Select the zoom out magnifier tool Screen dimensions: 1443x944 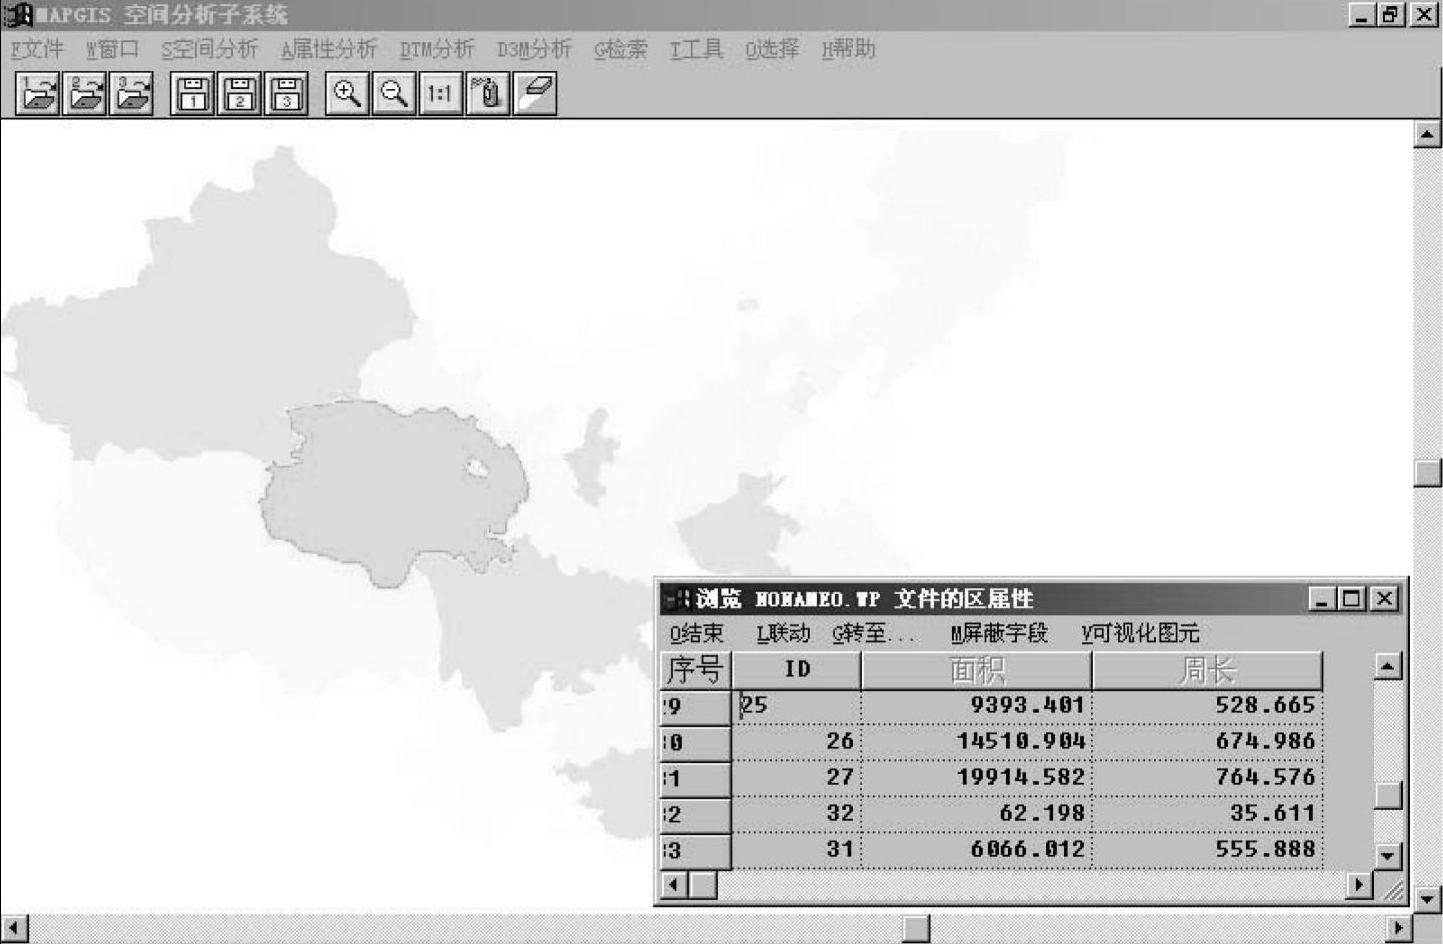(394, 95)
